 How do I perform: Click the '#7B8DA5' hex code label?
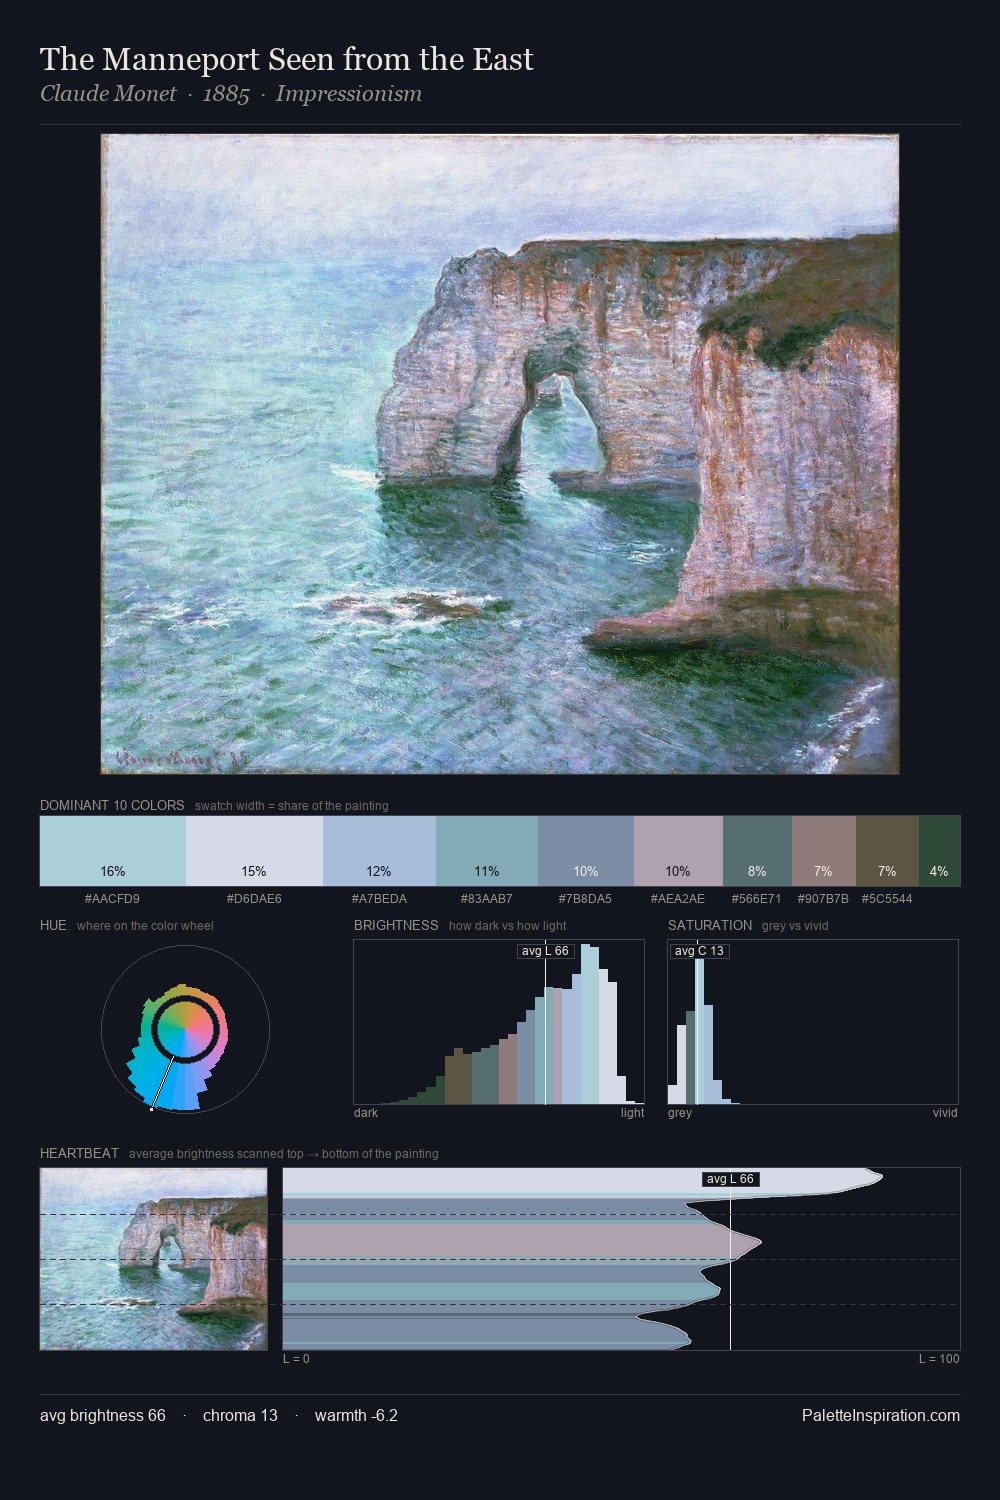pos(585,898)
